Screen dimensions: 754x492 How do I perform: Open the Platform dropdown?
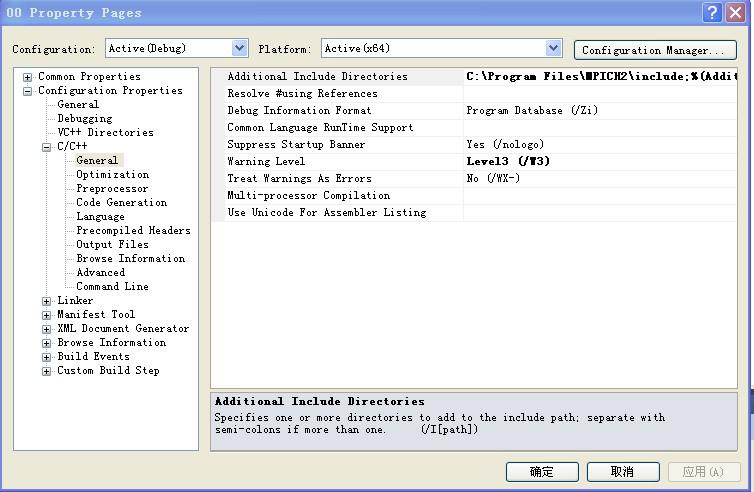(553, 48)
